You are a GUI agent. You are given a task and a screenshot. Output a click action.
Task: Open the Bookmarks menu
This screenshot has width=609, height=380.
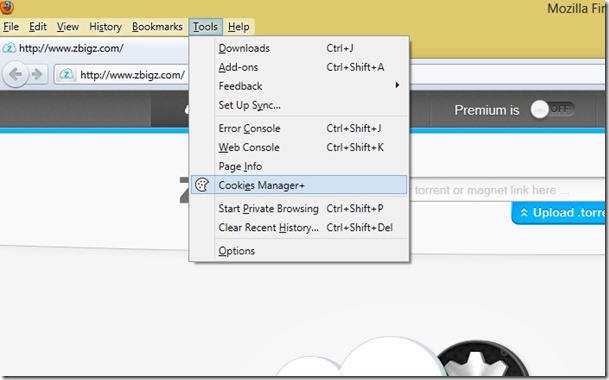157,27
